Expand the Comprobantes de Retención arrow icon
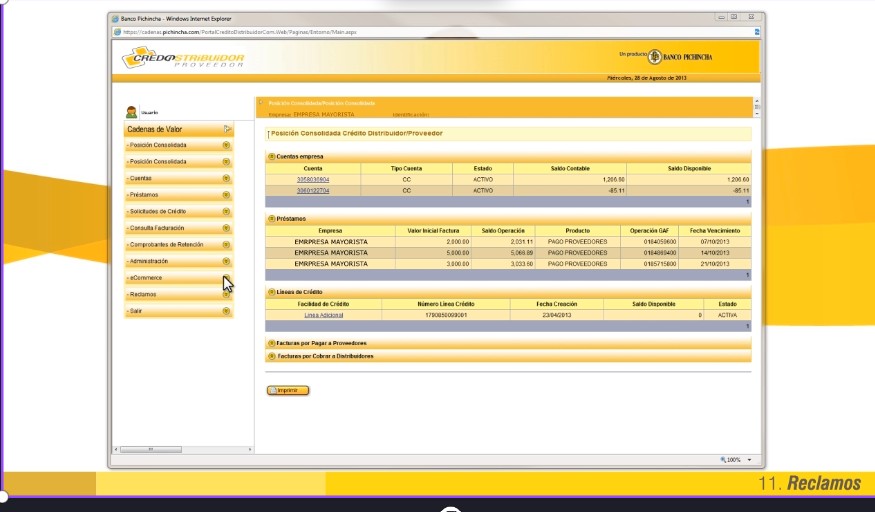 pos(226,245)
